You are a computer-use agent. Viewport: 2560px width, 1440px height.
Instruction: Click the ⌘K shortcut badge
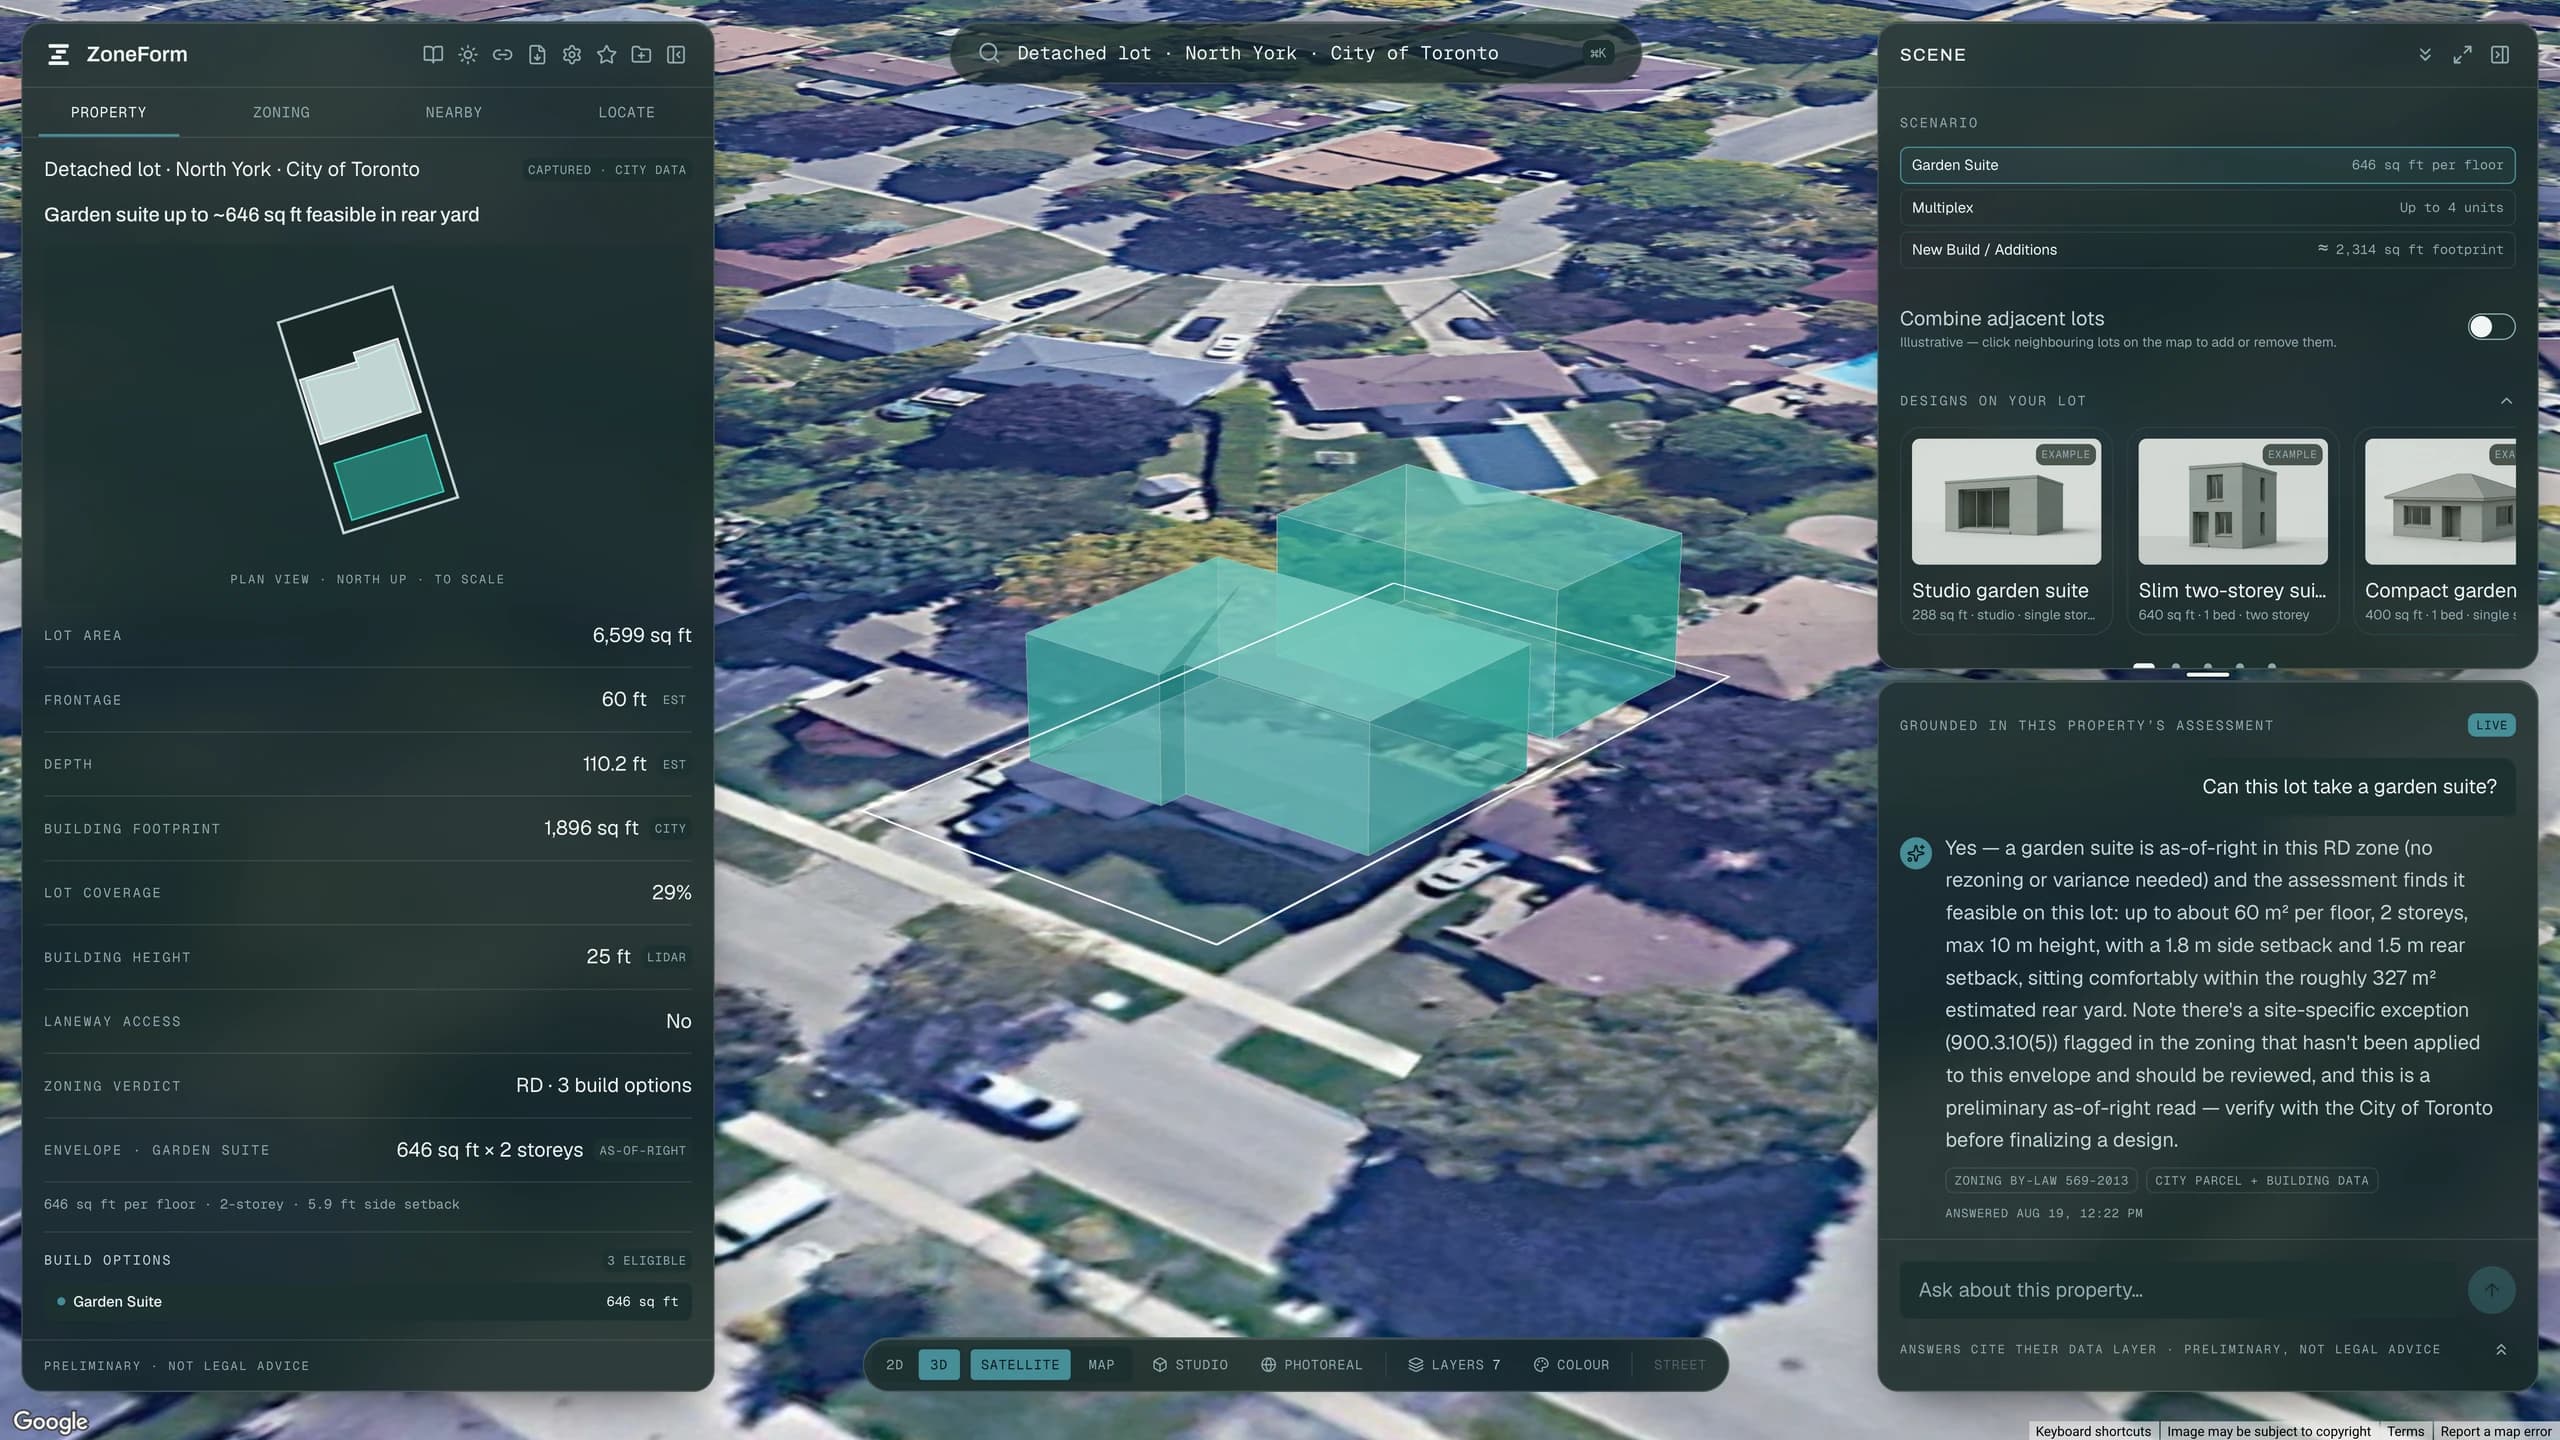point(1598,53)
